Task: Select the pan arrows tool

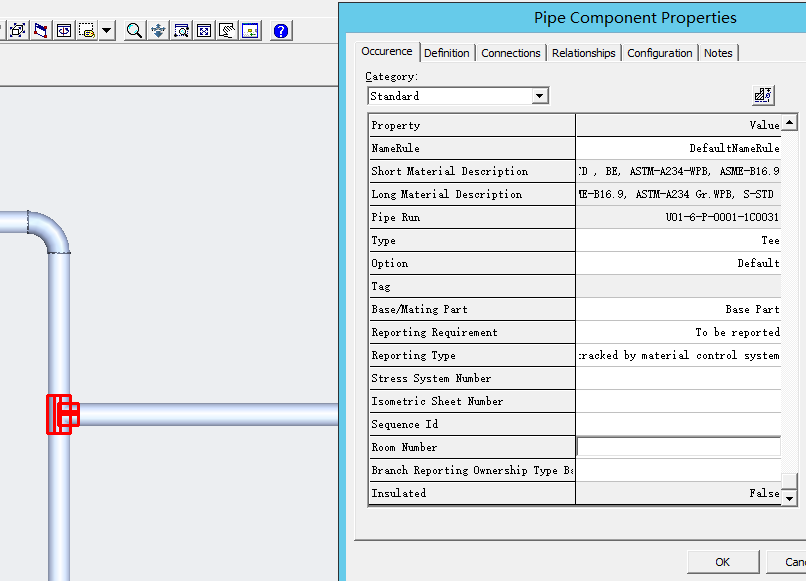Action: tap(158, 31)
